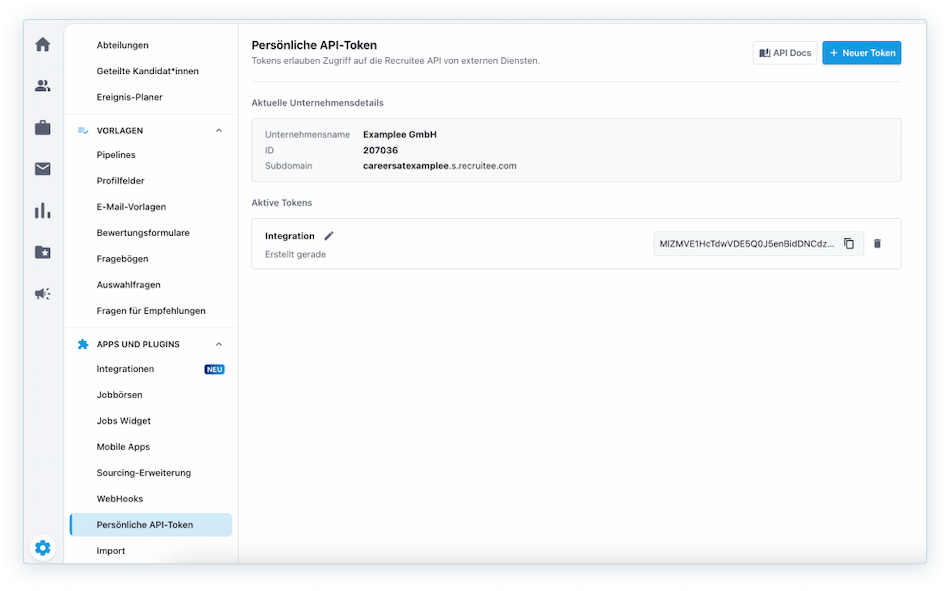Open Jobbörsen in the sidebar
The width and height of the screenshot is (950, 591).
tap(119, 395)
